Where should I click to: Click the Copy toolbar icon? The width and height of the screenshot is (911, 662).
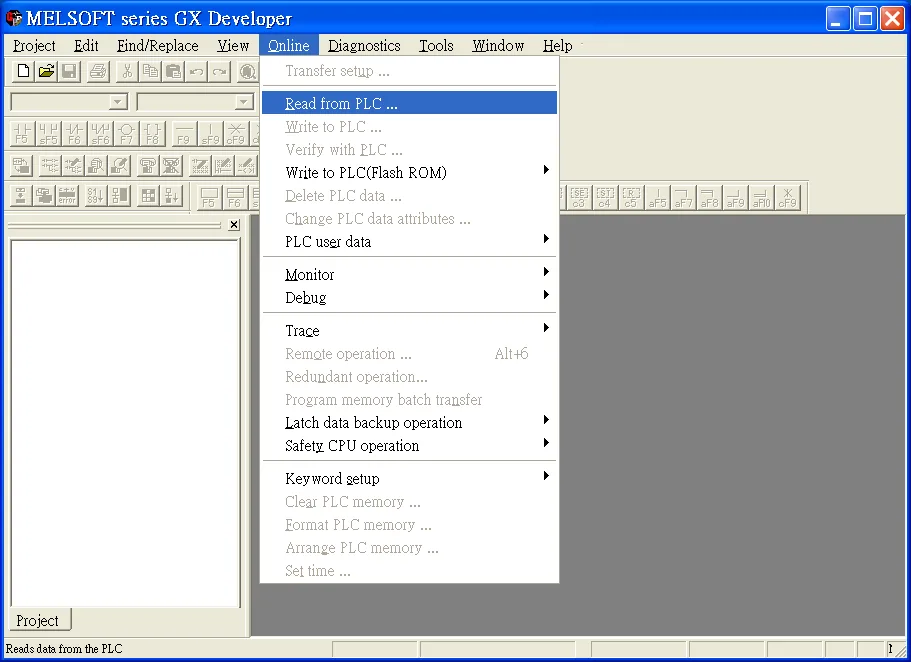pos(150,71)
